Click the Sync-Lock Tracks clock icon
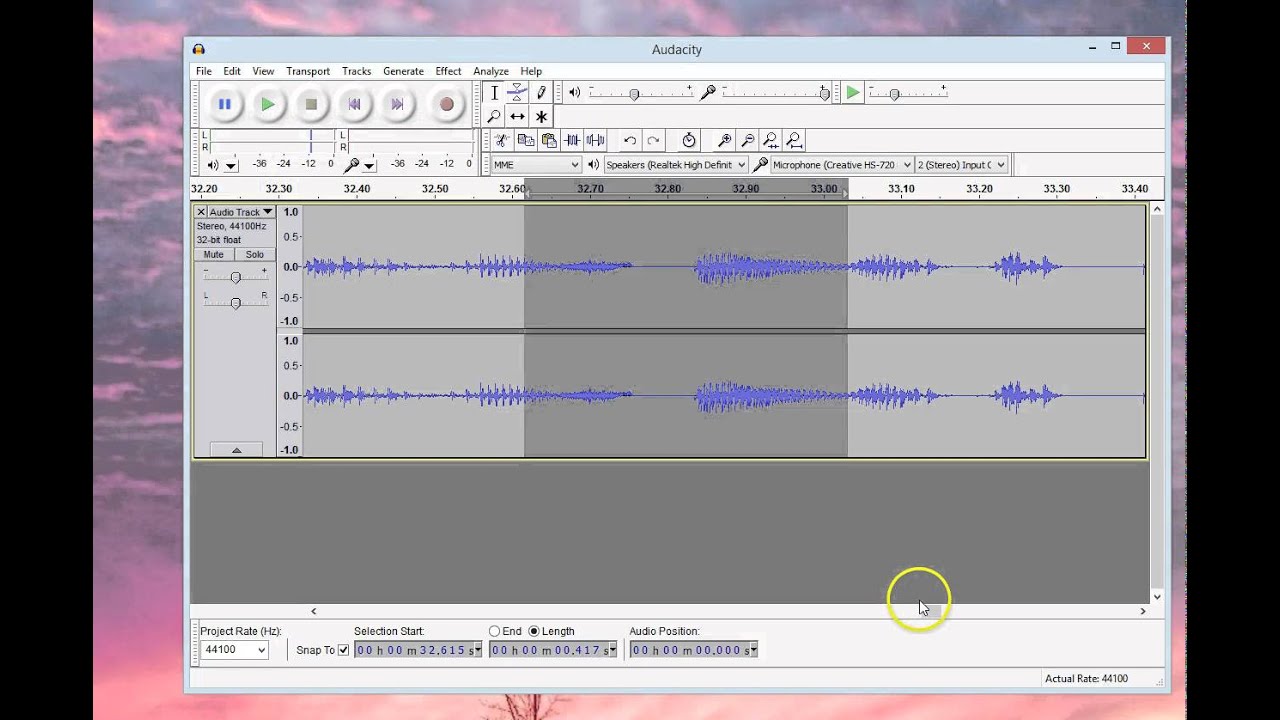Image resolution: width=1280 pixels, height=720 pixels. 688,140
